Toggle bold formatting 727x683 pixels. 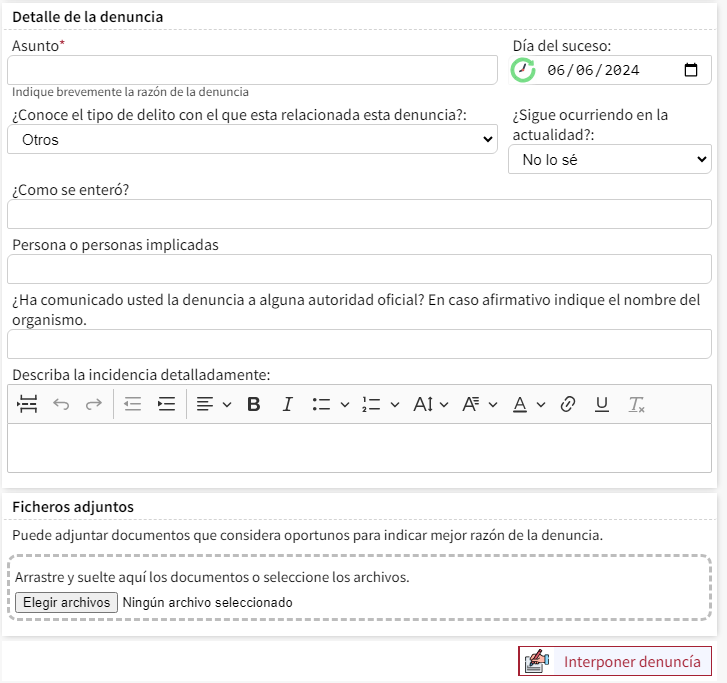click(253, 404)
